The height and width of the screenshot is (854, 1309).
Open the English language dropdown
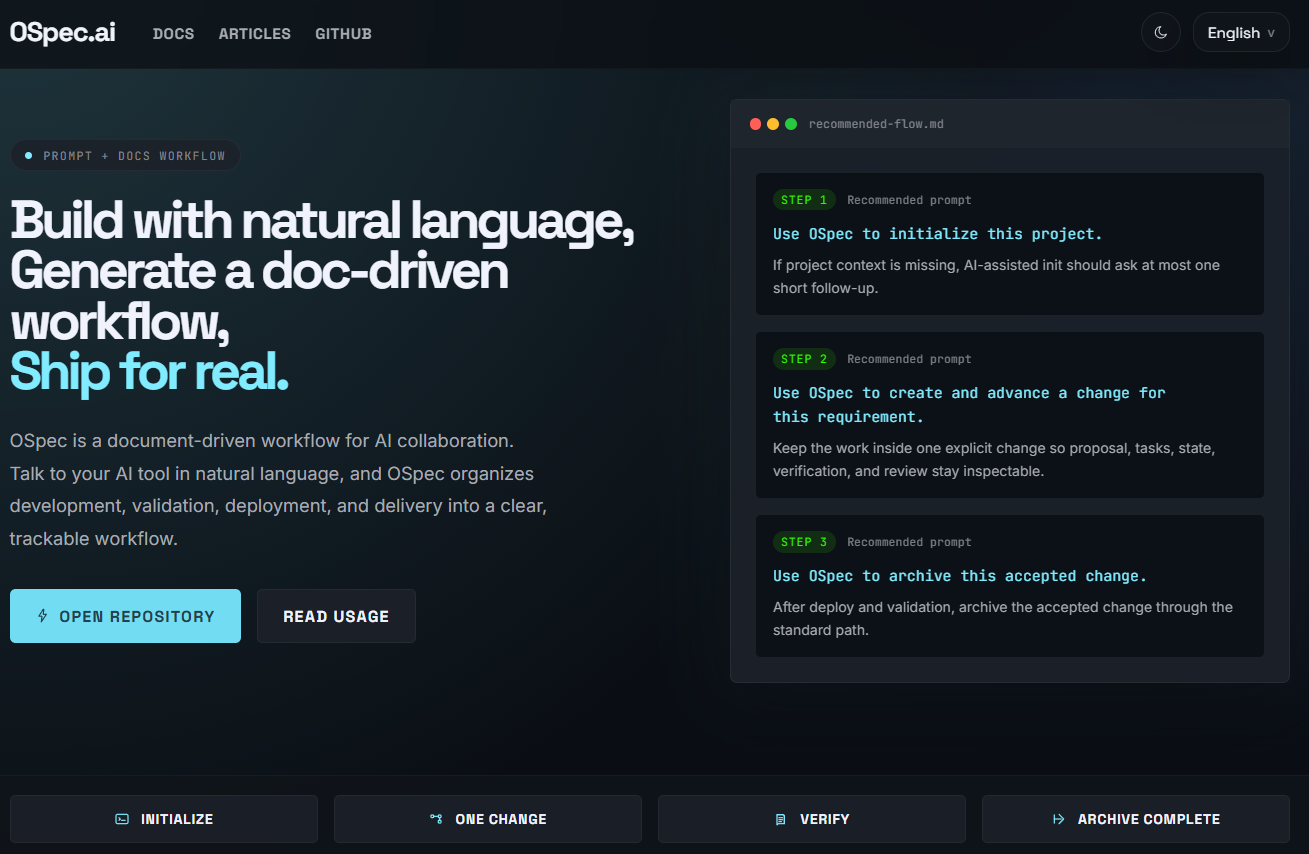[x=1240, y=32]
